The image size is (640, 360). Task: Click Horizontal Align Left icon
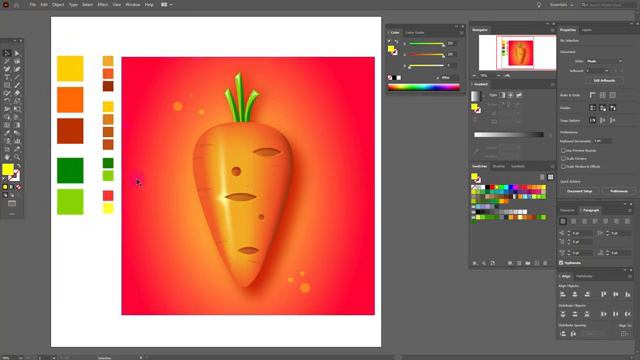pyautogui.click(x=563, y=294)
